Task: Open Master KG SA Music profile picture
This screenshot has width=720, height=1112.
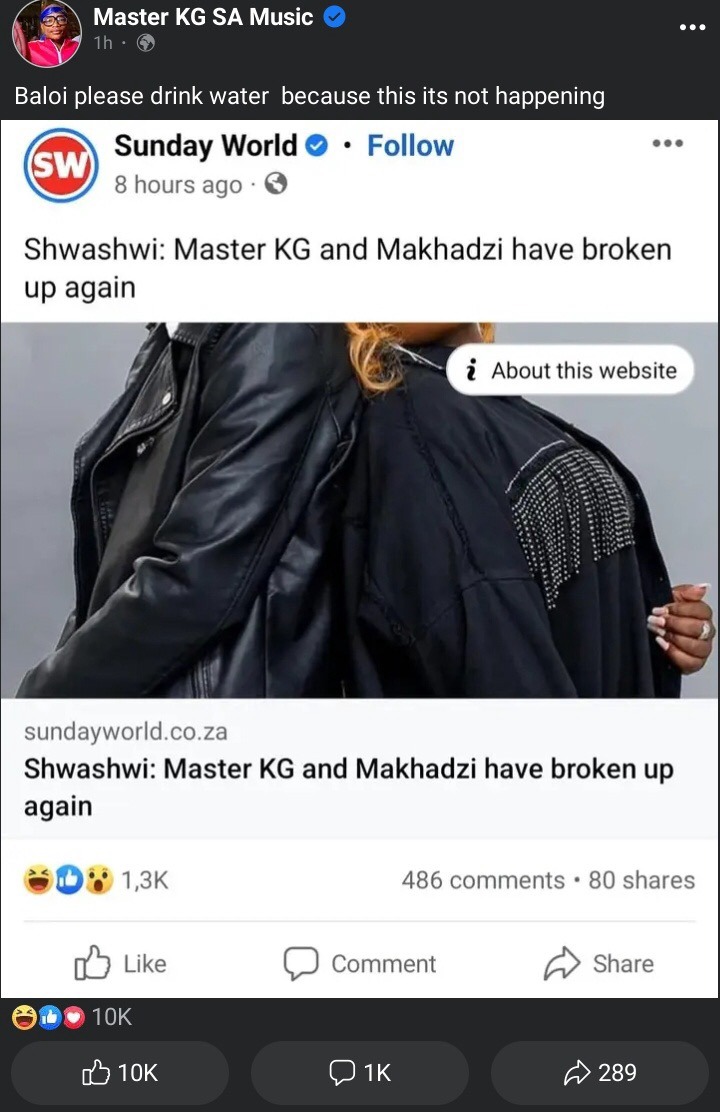Action: click(47, 33)
